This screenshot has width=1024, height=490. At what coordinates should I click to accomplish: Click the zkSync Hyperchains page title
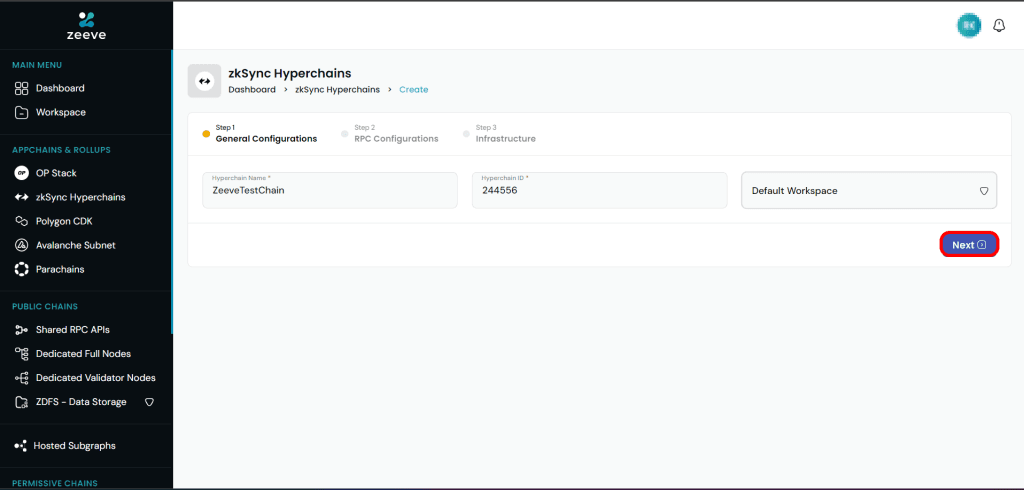pos(290,73)
